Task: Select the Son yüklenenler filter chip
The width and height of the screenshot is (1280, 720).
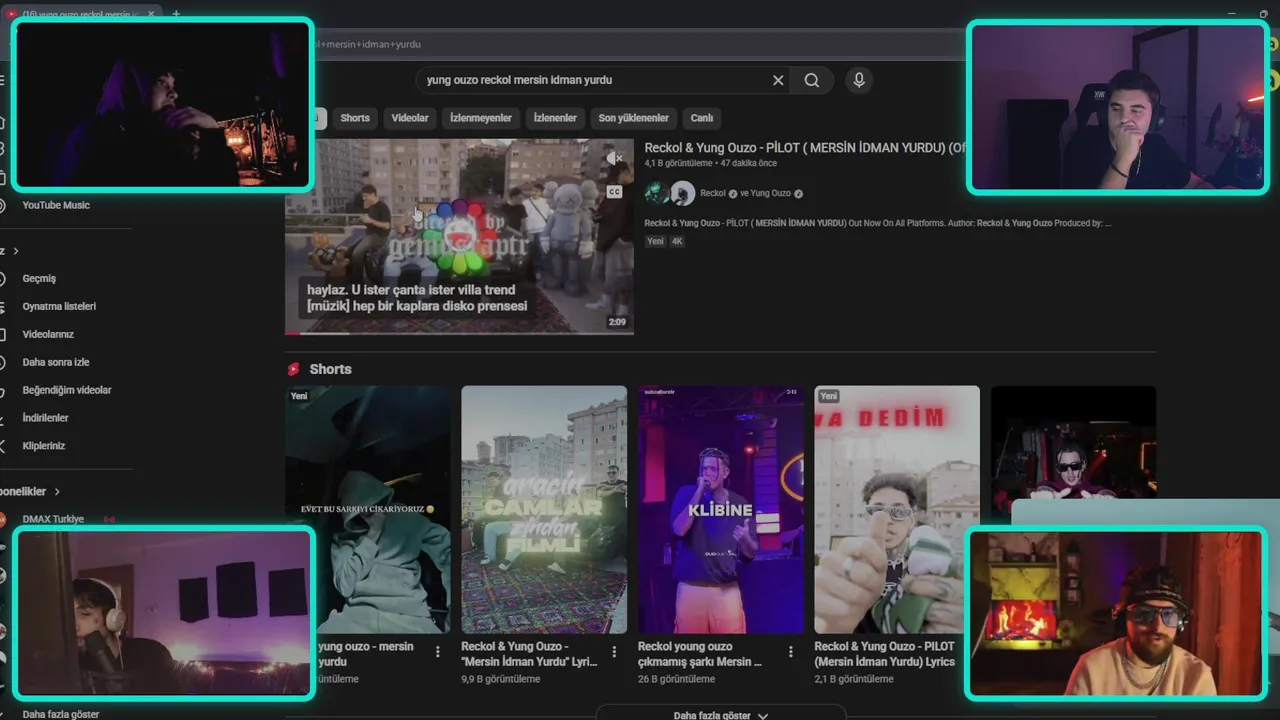Action: 634,118
